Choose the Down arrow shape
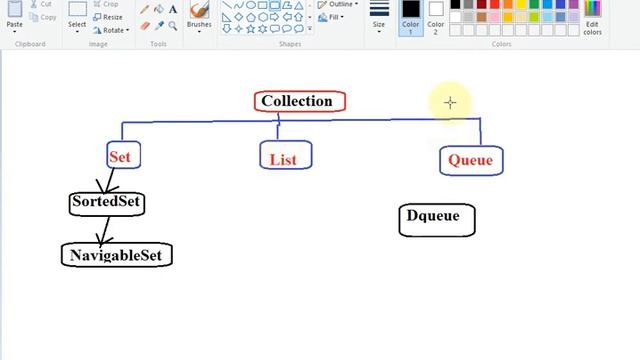640x360 pixels. [227, 29]
